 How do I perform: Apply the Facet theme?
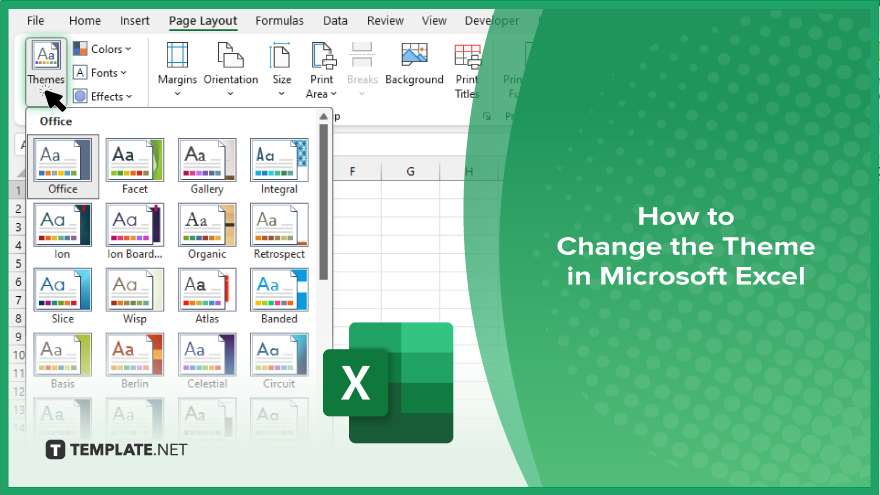pos(135,166)
